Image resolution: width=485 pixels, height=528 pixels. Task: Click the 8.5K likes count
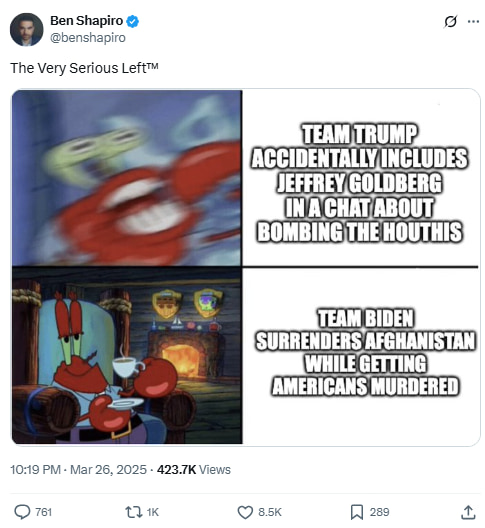(x=270, y=512)
